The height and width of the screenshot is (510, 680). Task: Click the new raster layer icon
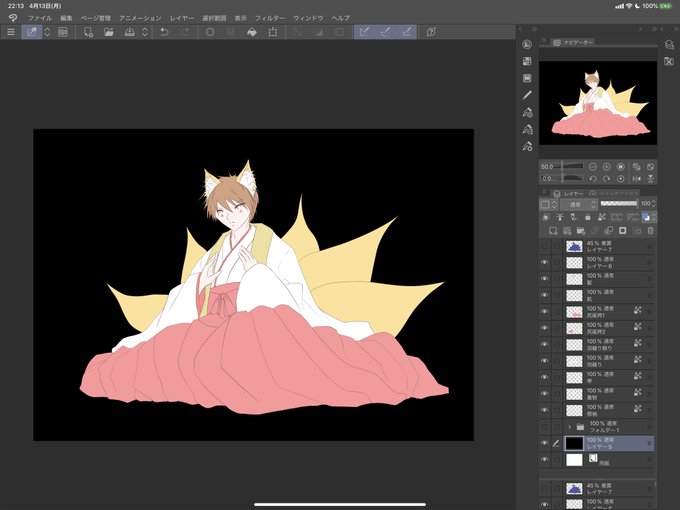553,231
